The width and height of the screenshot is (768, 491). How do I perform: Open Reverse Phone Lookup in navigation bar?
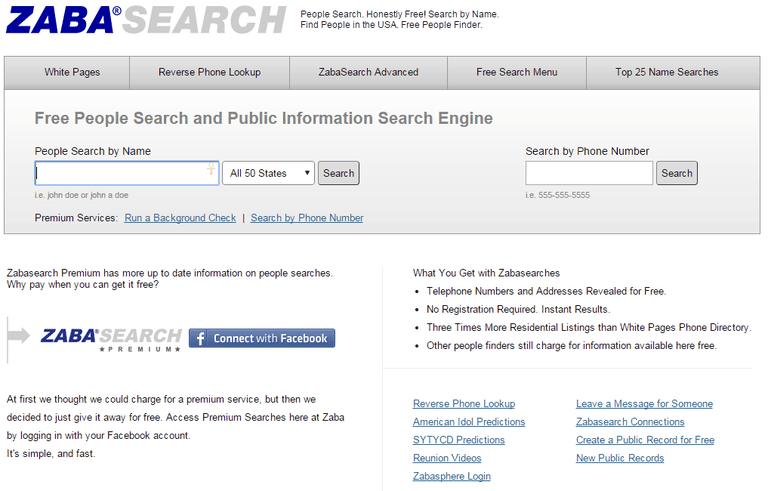coord(210,73)
